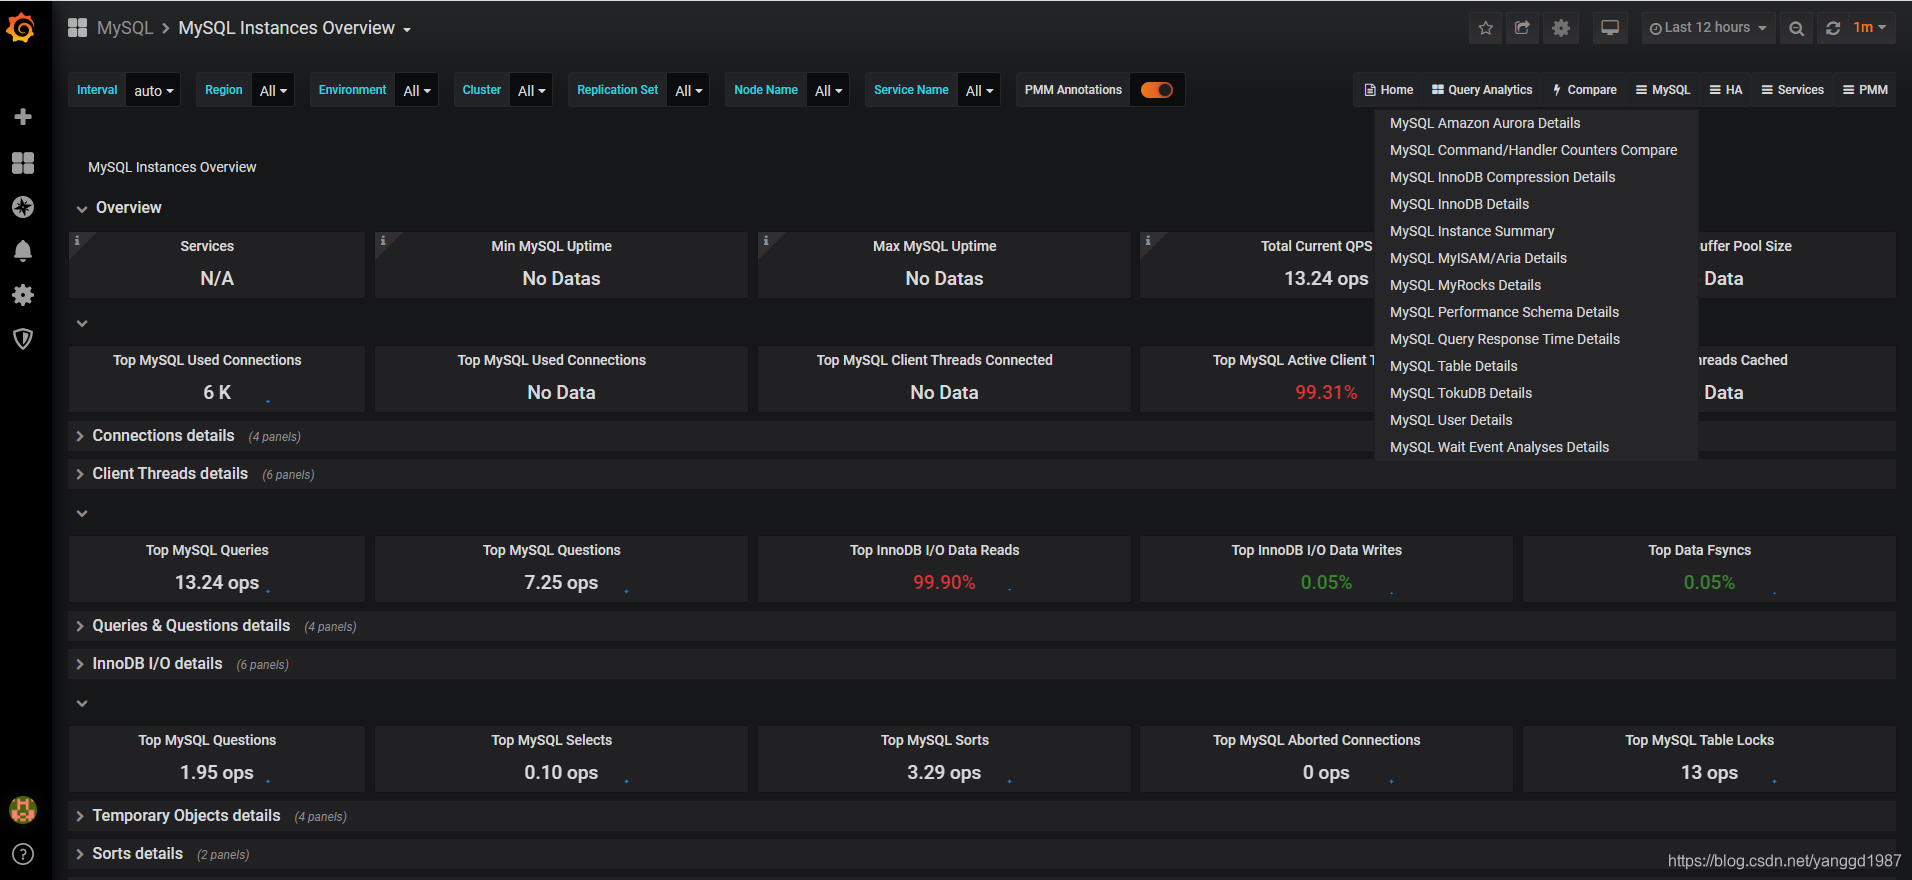Open the Compare menu link
1912x880 pixels.
click(x=1584, y=90)
